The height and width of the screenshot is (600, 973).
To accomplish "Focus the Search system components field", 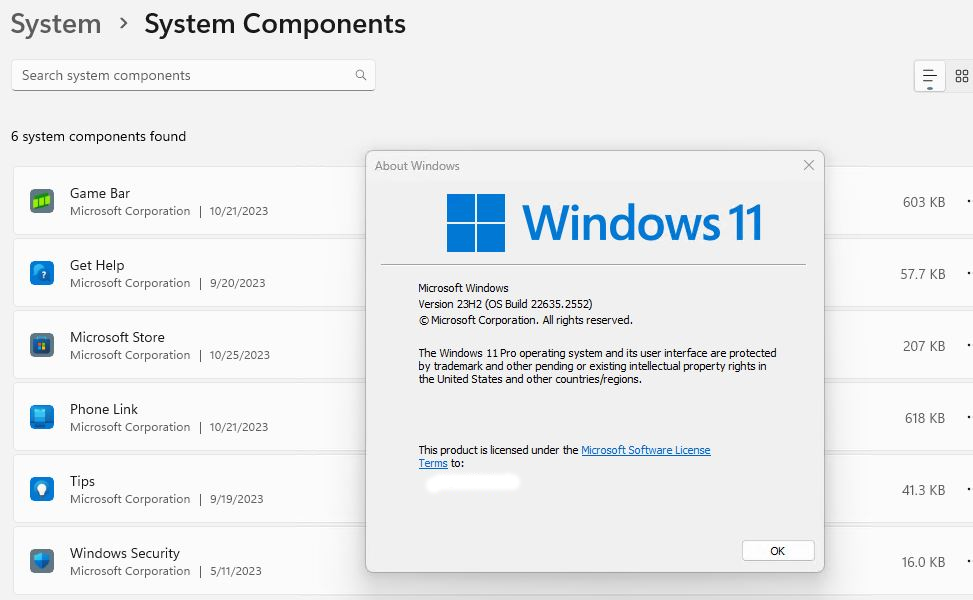I will click(x=185, y=75).
